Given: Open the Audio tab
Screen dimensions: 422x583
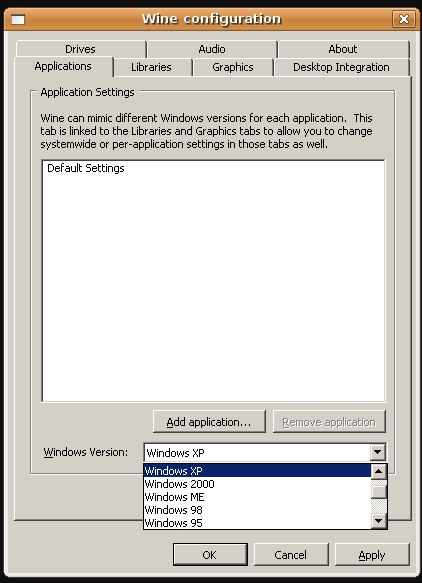Looking at the screenshot, I should [x=212, y=49].
